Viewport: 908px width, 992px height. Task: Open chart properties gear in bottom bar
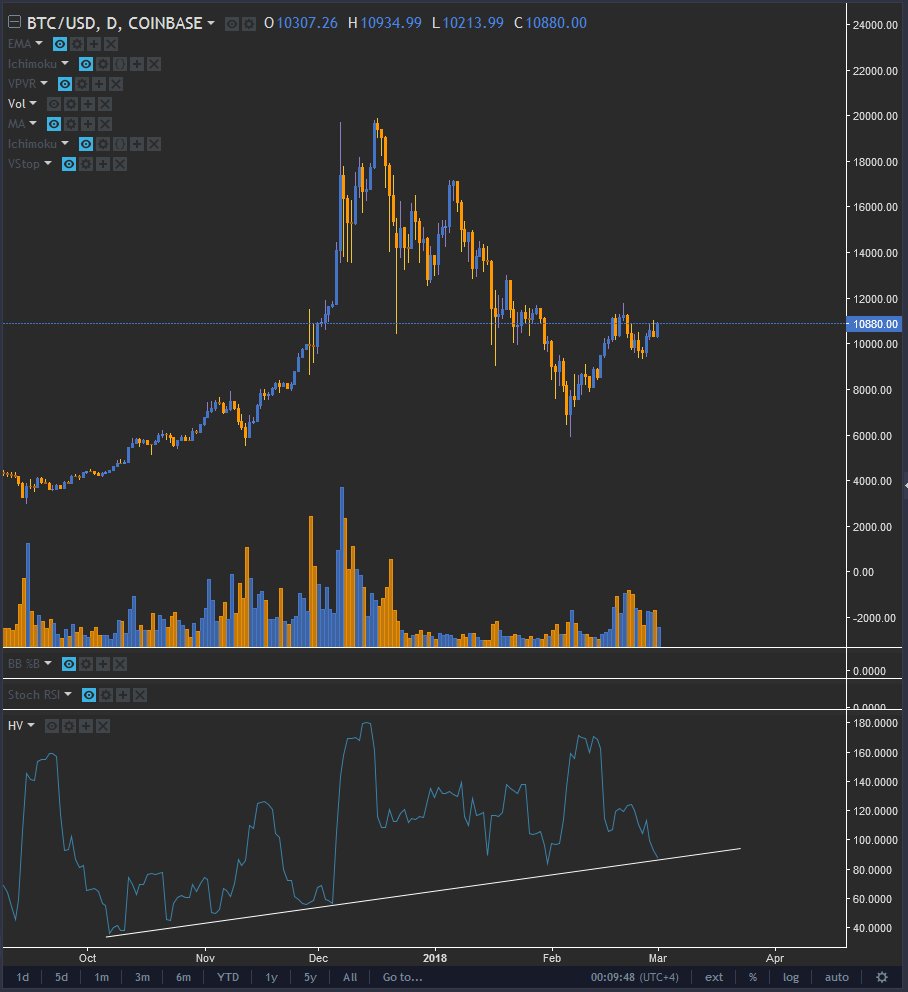coord(882,977)
